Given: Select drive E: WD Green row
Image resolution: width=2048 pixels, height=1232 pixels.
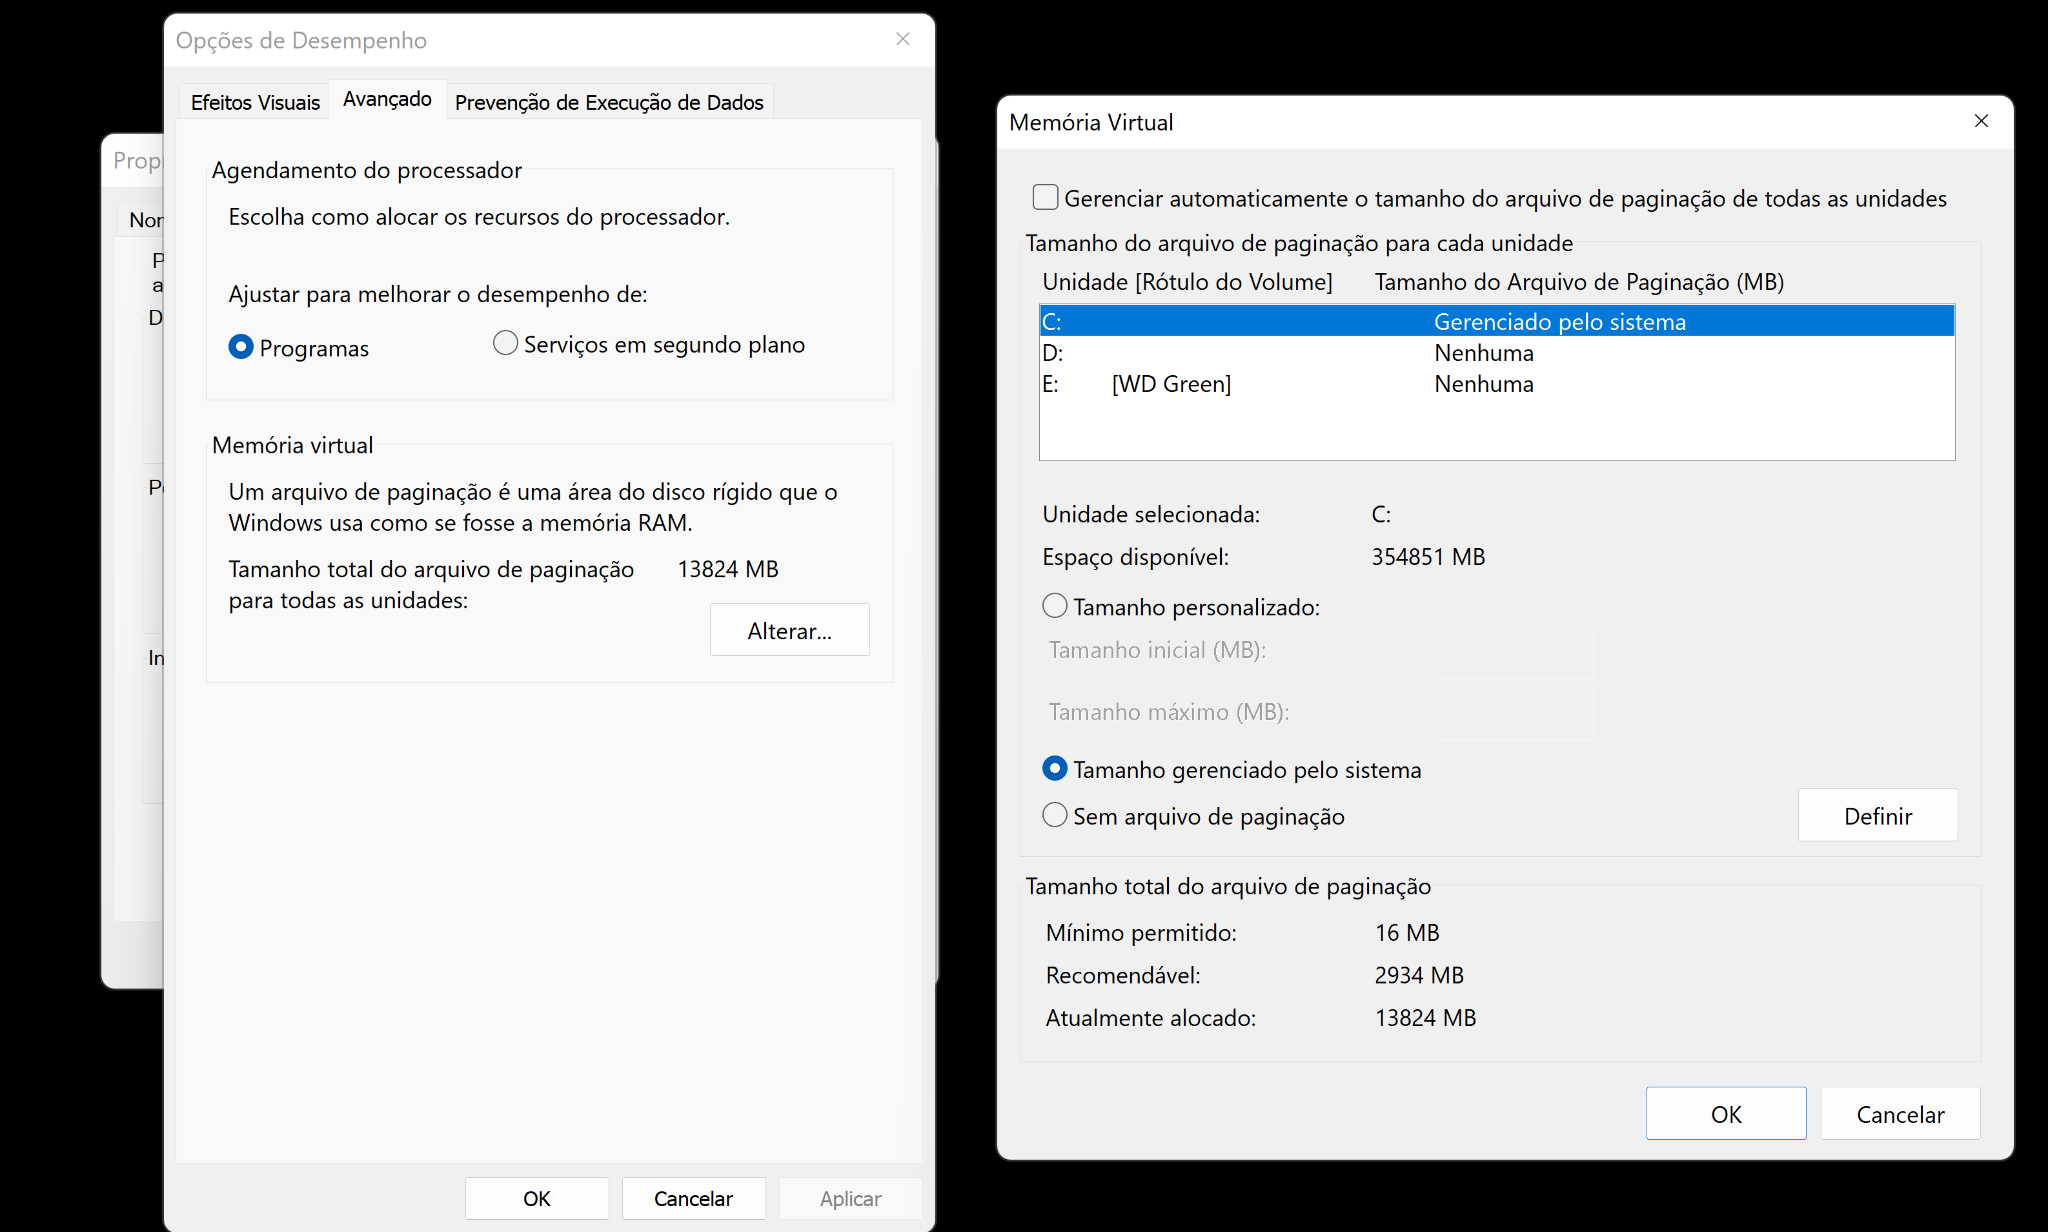Looking at the screenshot, I should pyautogui.click(x=1497, y=383).
